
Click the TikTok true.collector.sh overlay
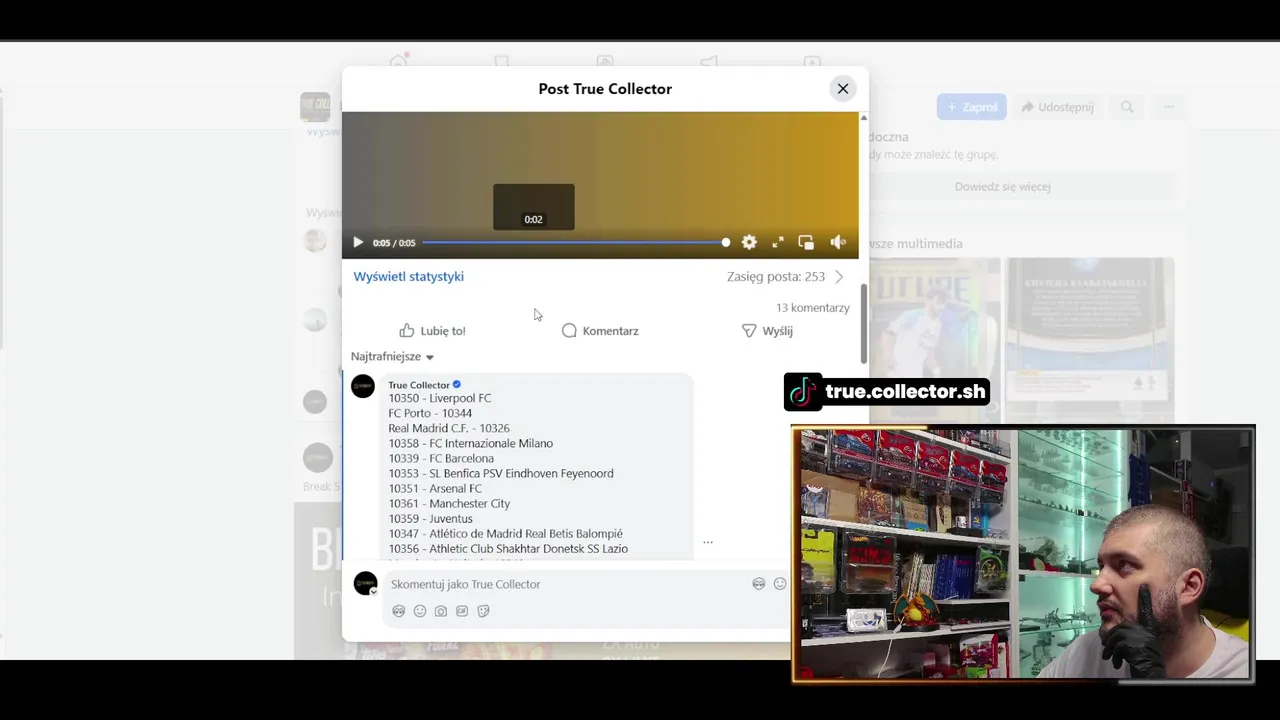(887, 392)
